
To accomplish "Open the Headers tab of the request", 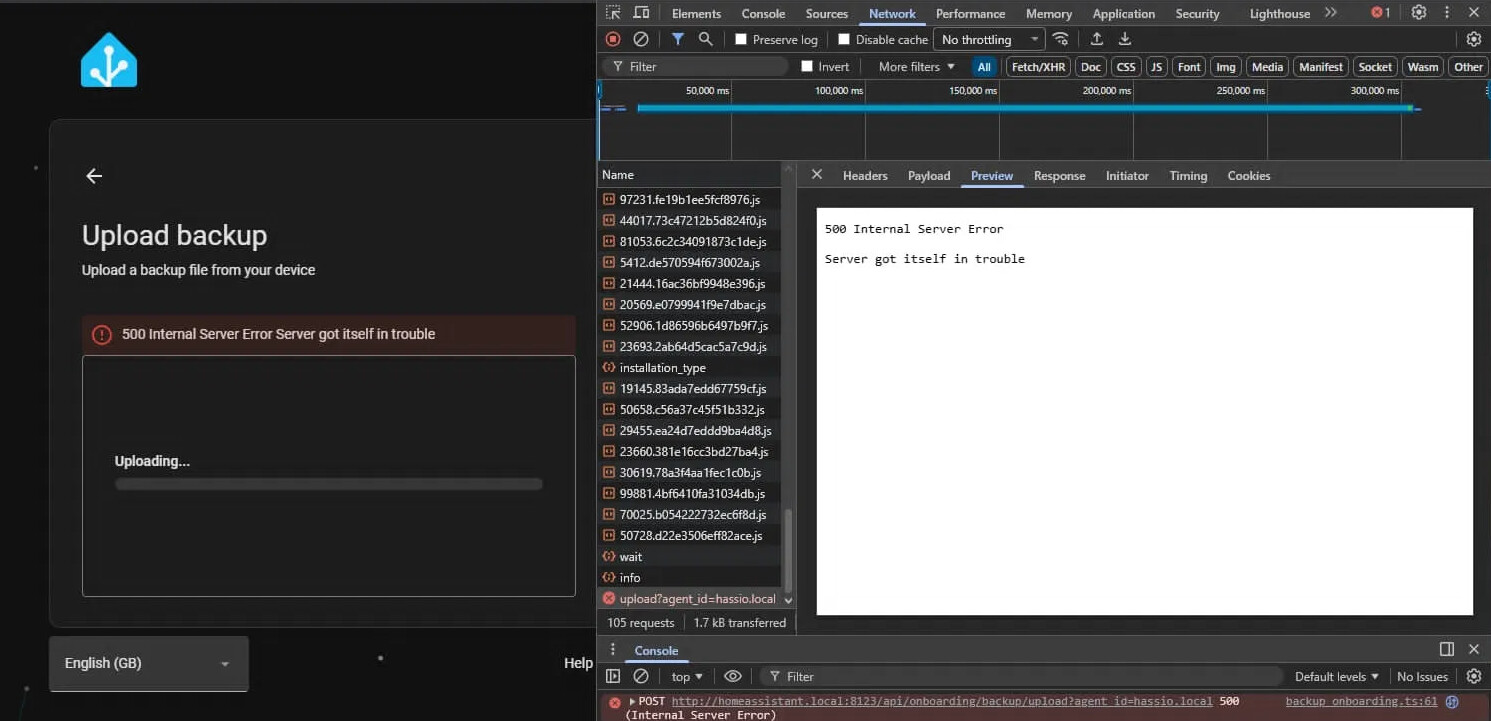I will click(865, 175).
